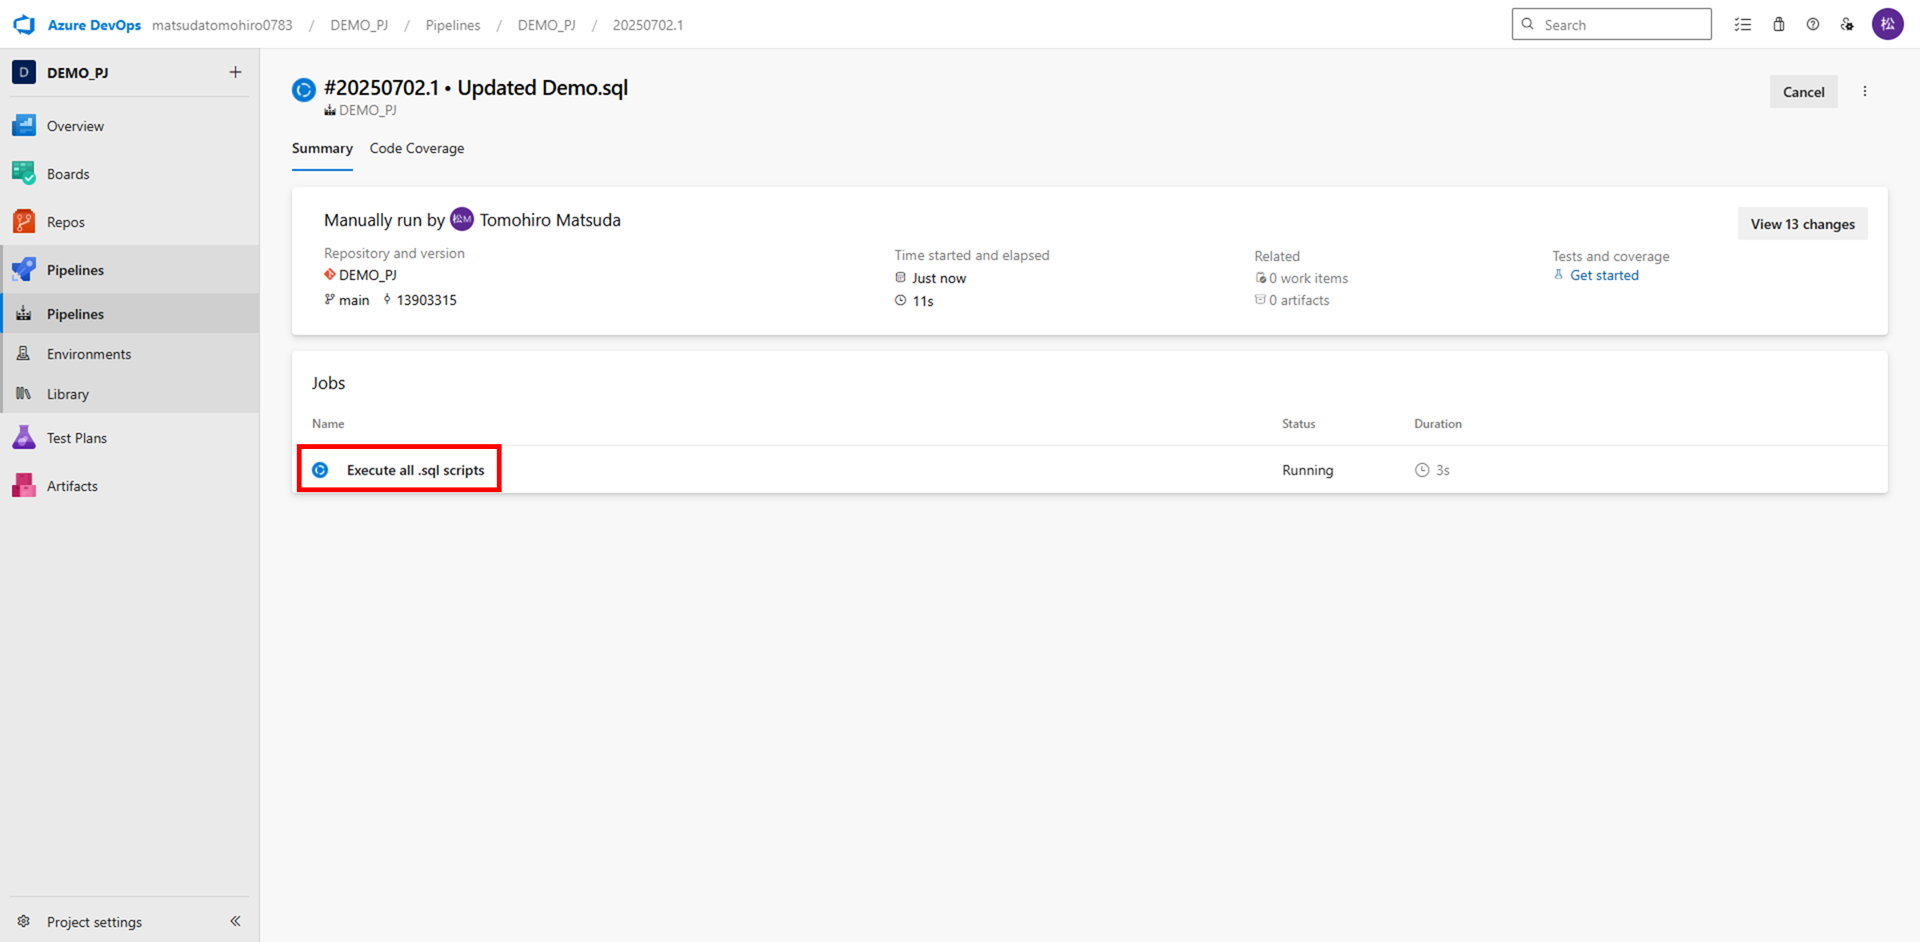Click the Status column header
Viewport: 1920px width, 942px height.
[x=1299, y=424]
